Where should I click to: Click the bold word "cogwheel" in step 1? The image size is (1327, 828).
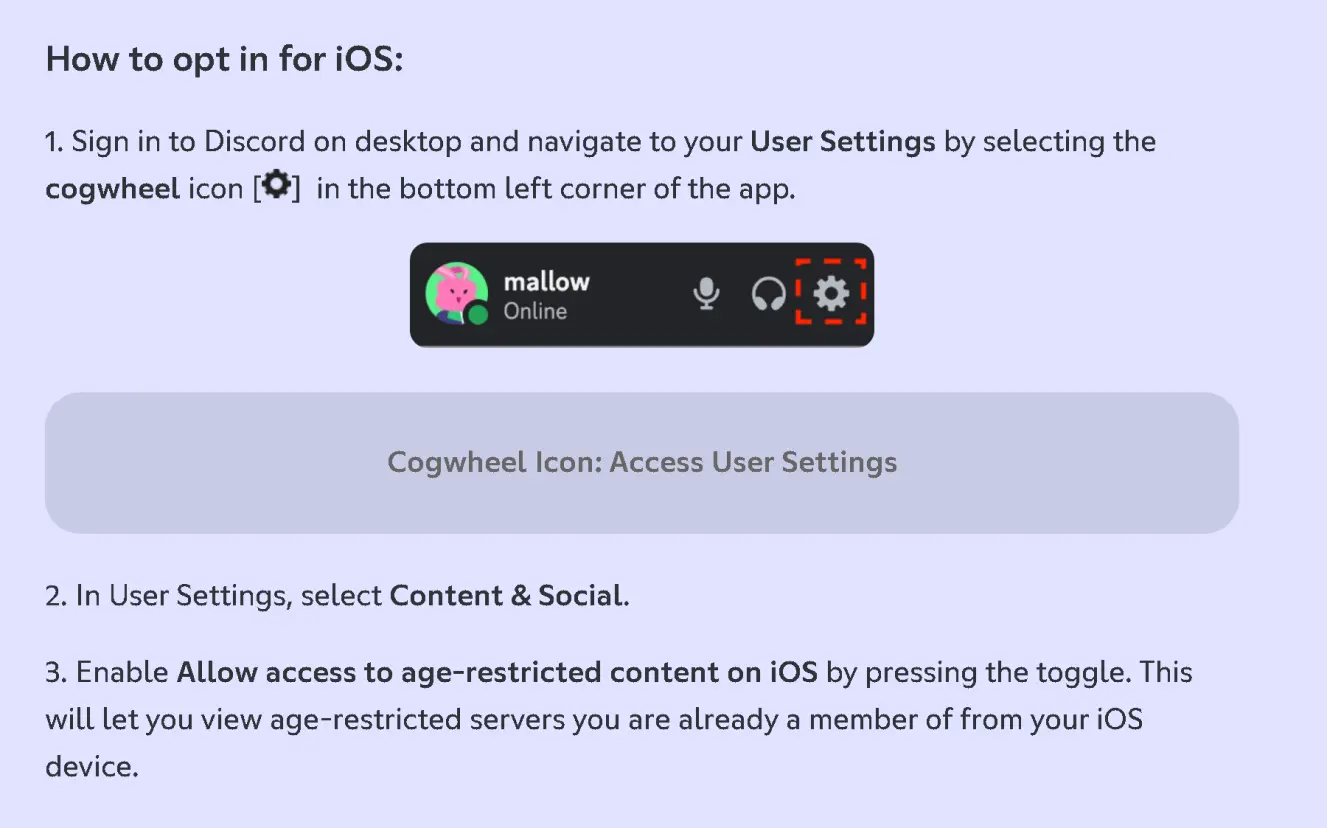113,188
